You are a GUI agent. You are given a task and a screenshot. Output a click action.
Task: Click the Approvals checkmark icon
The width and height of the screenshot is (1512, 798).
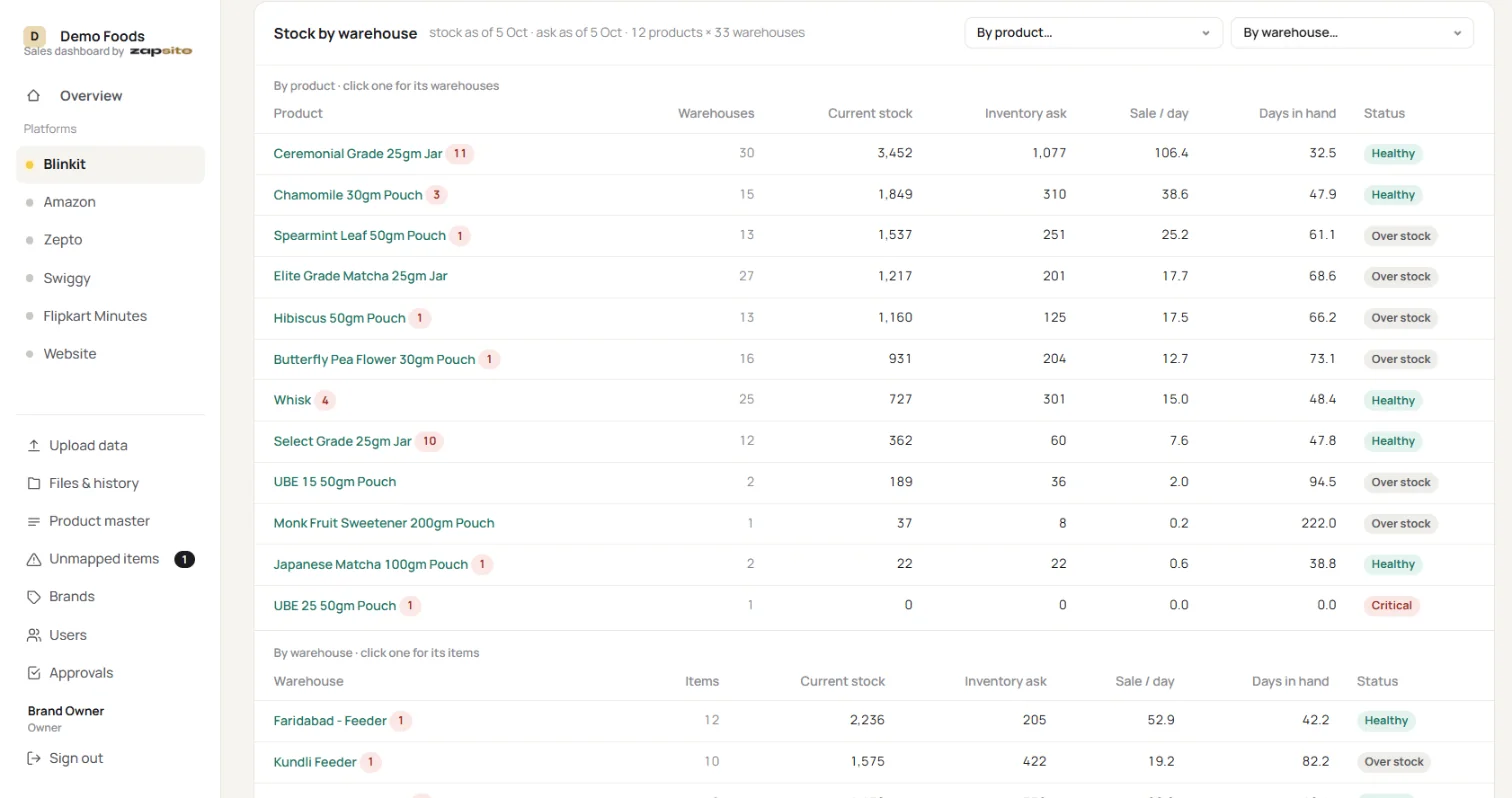click(x=34, y=673)
